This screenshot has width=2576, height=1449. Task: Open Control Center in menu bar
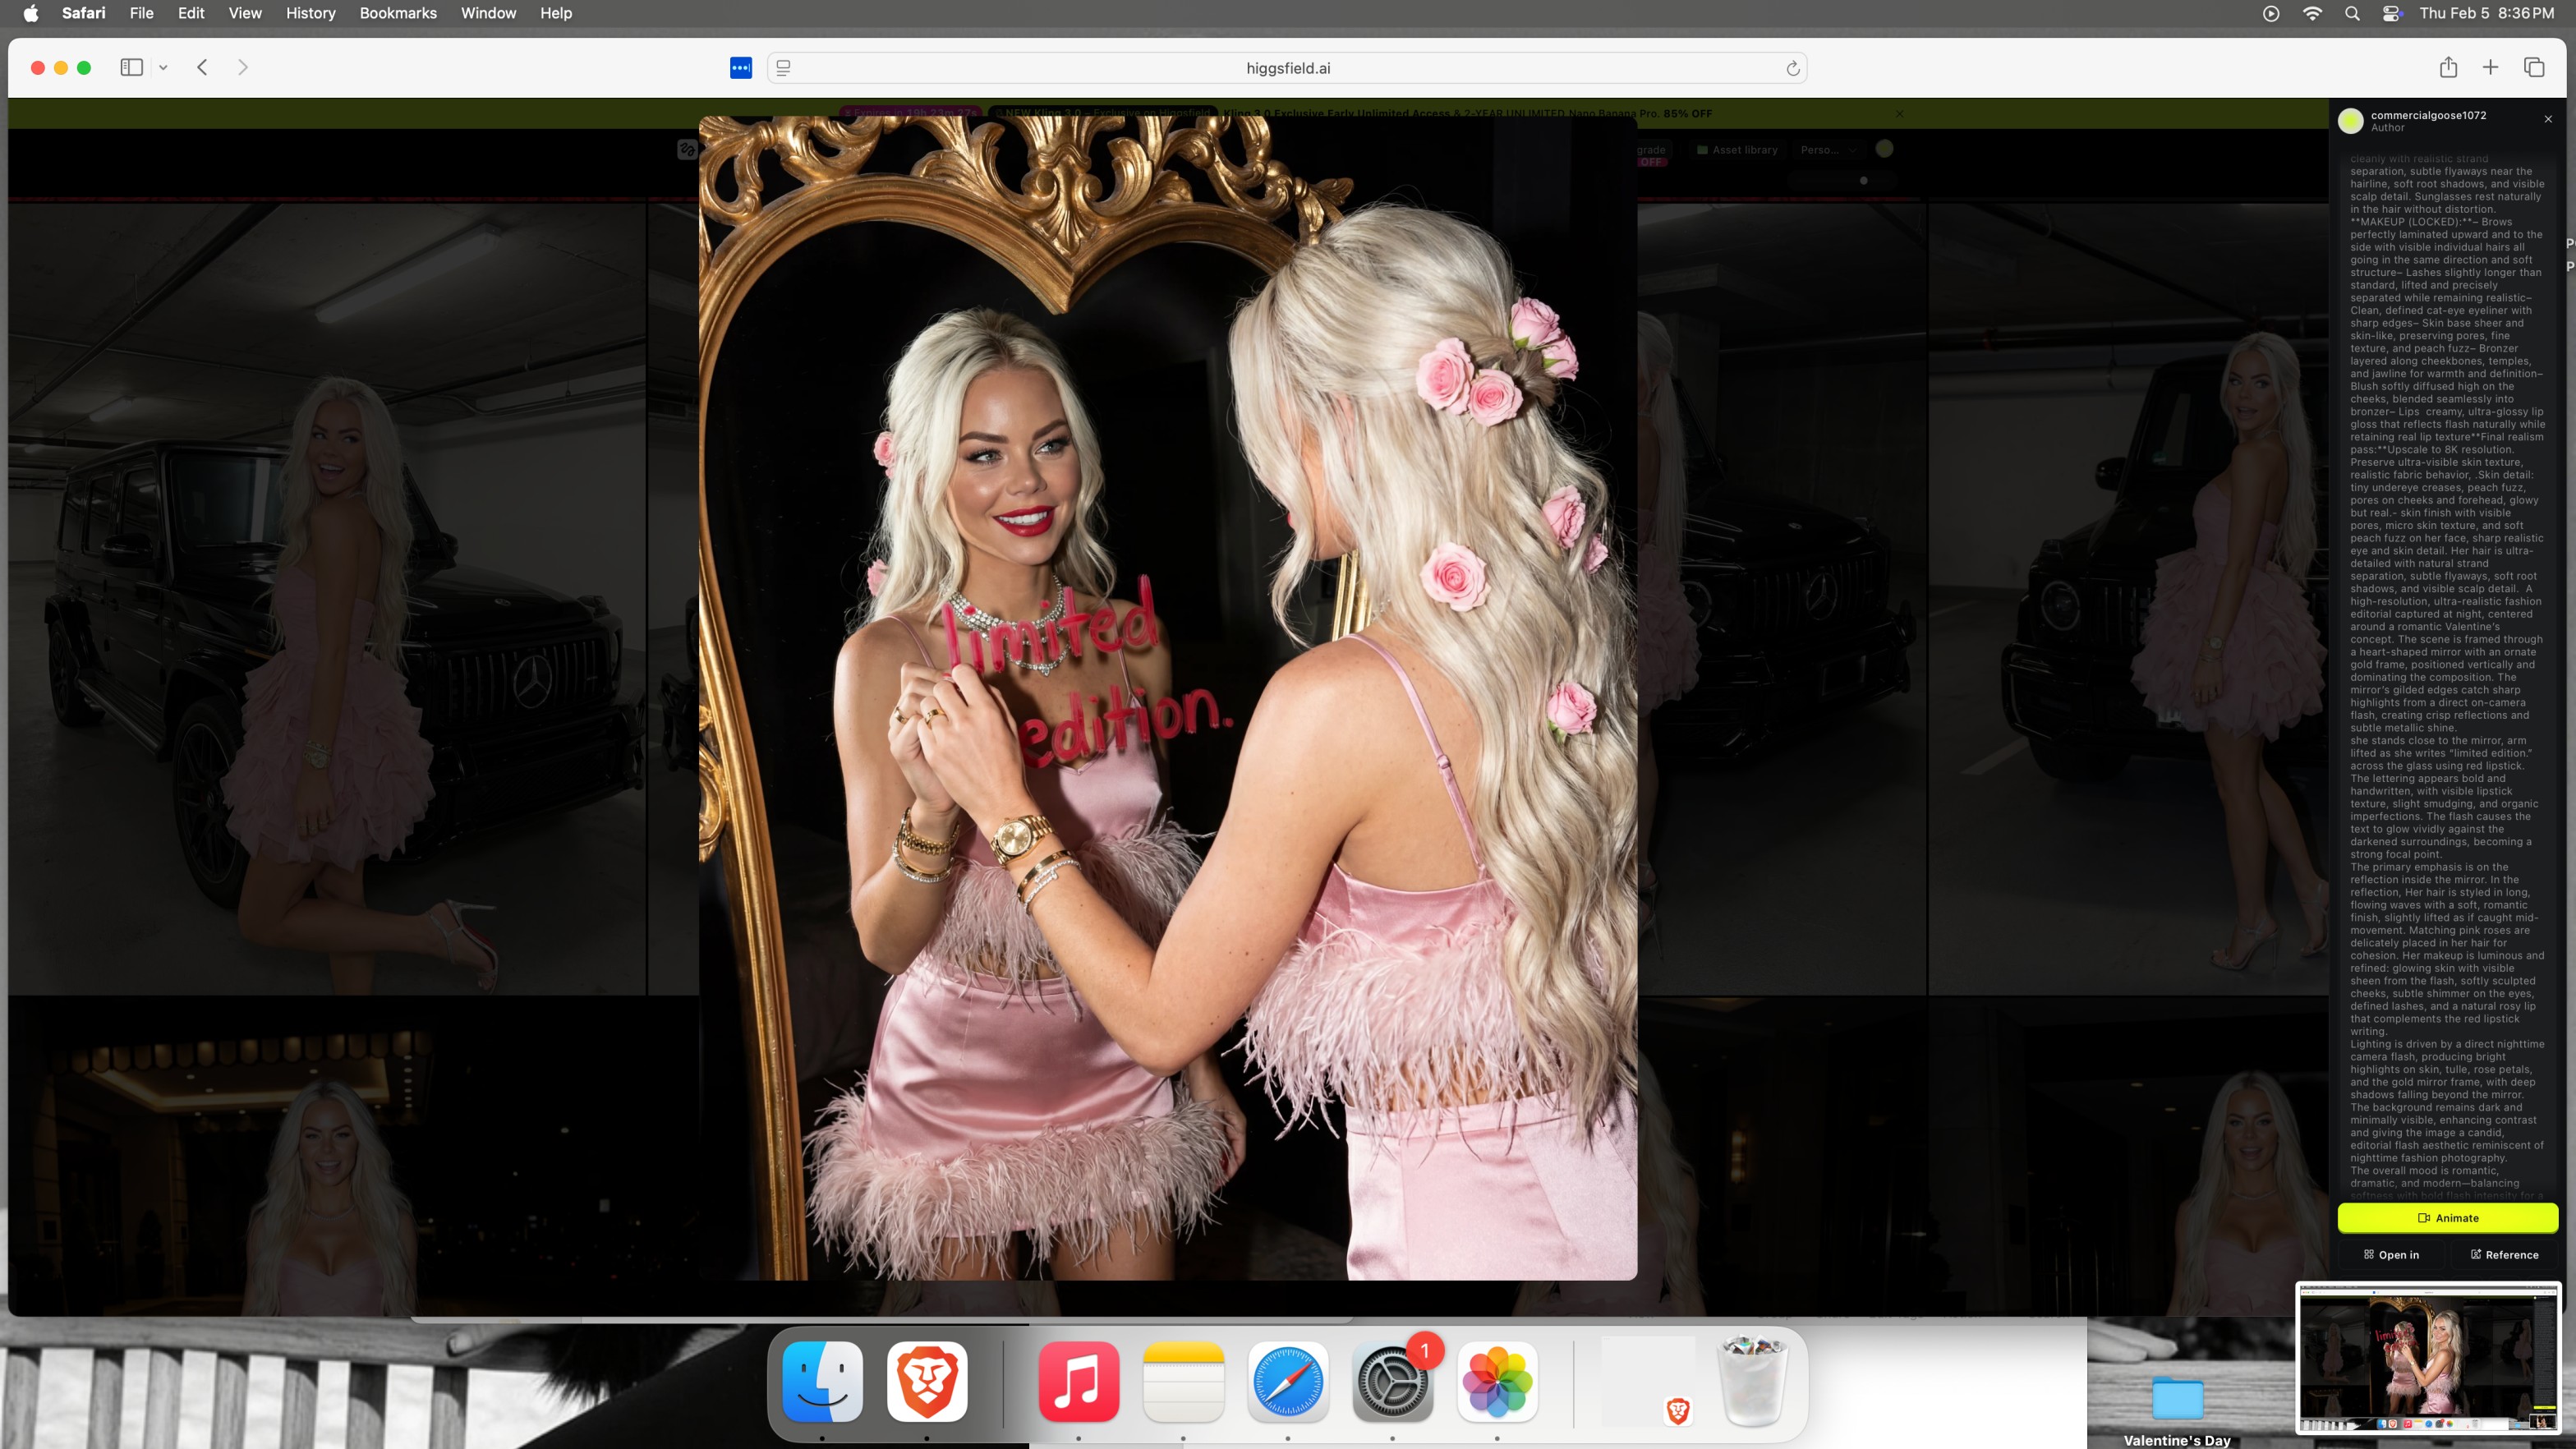tap(2392, 13)
